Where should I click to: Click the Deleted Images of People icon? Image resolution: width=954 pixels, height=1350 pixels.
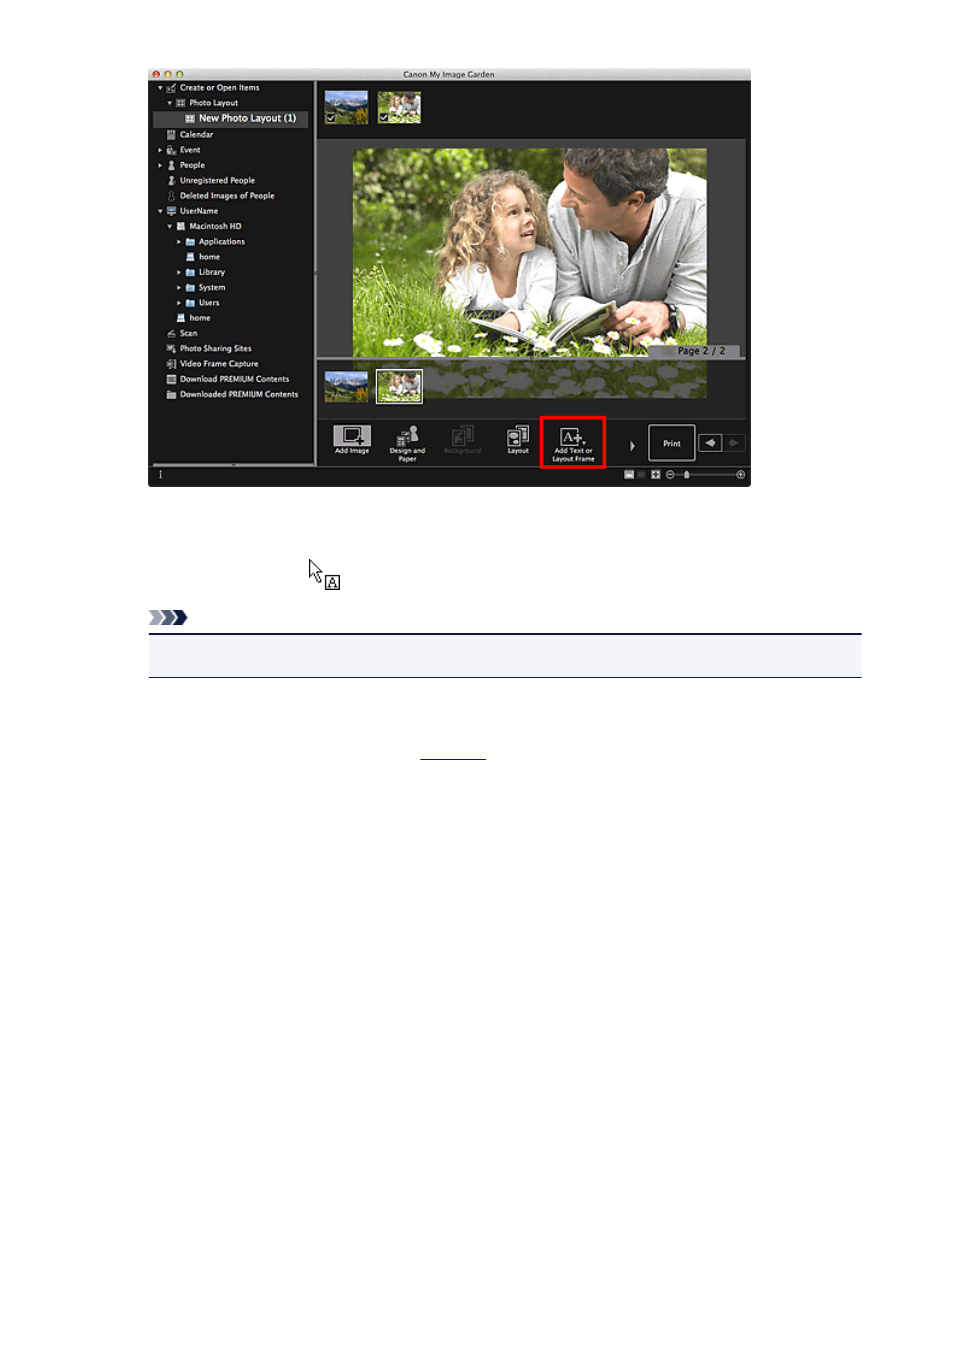click(171, 196)
